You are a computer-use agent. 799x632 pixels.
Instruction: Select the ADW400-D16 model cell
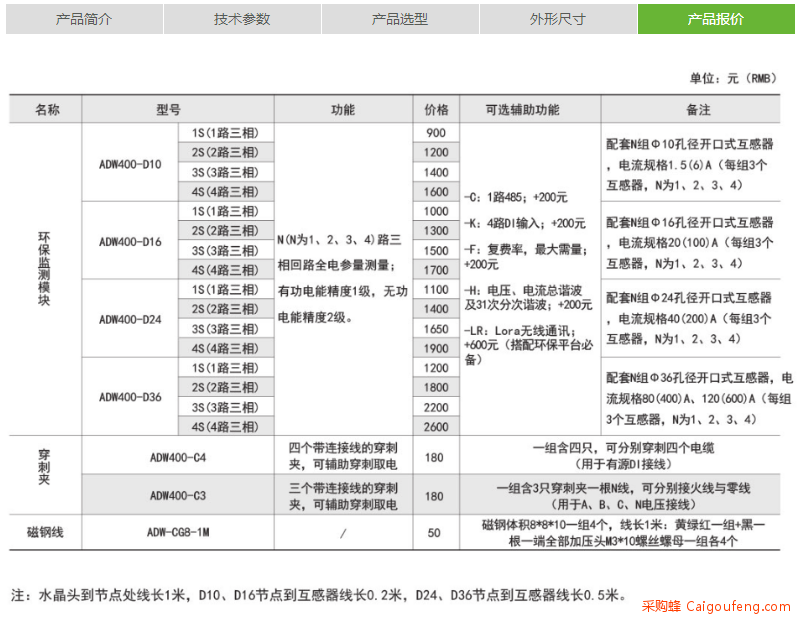point(130,242)
